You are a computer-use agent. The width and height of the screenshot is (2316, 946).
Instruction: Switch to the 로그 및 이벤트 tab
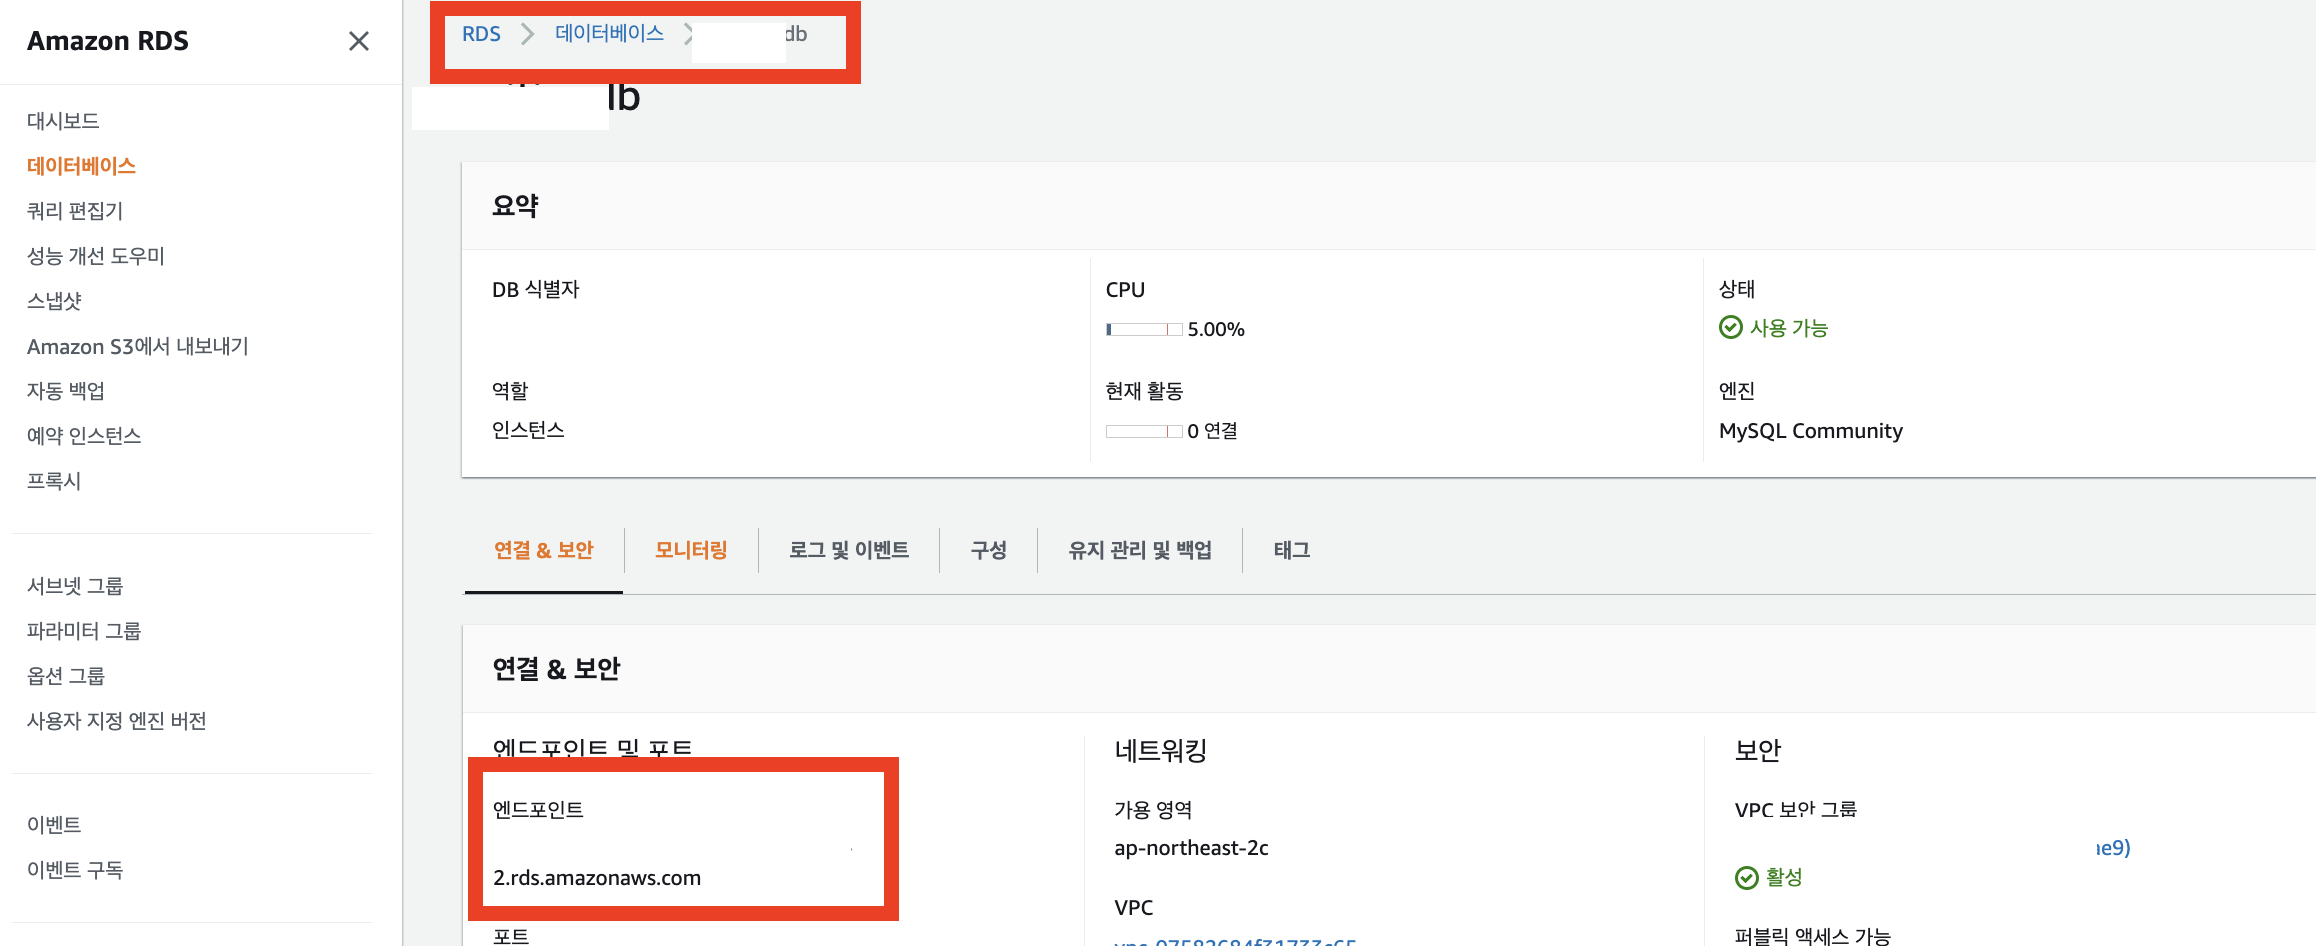pos(849,550)
